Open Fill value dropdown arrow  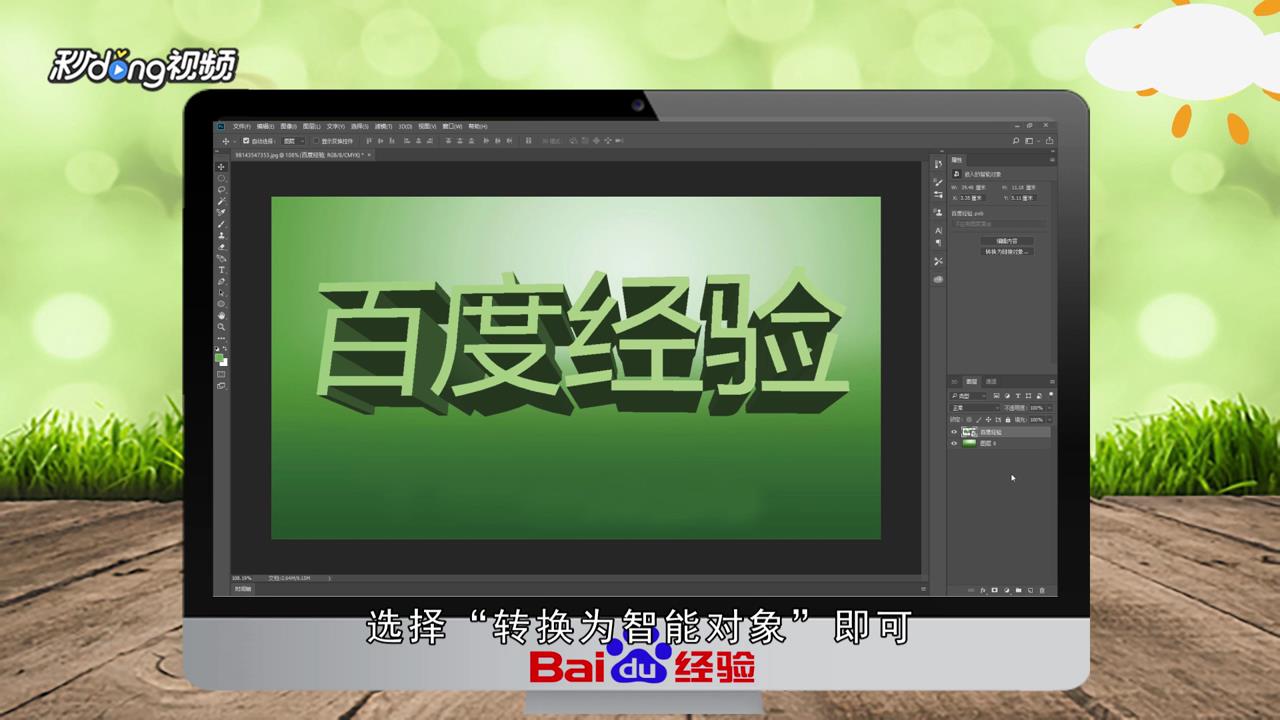1050,420
